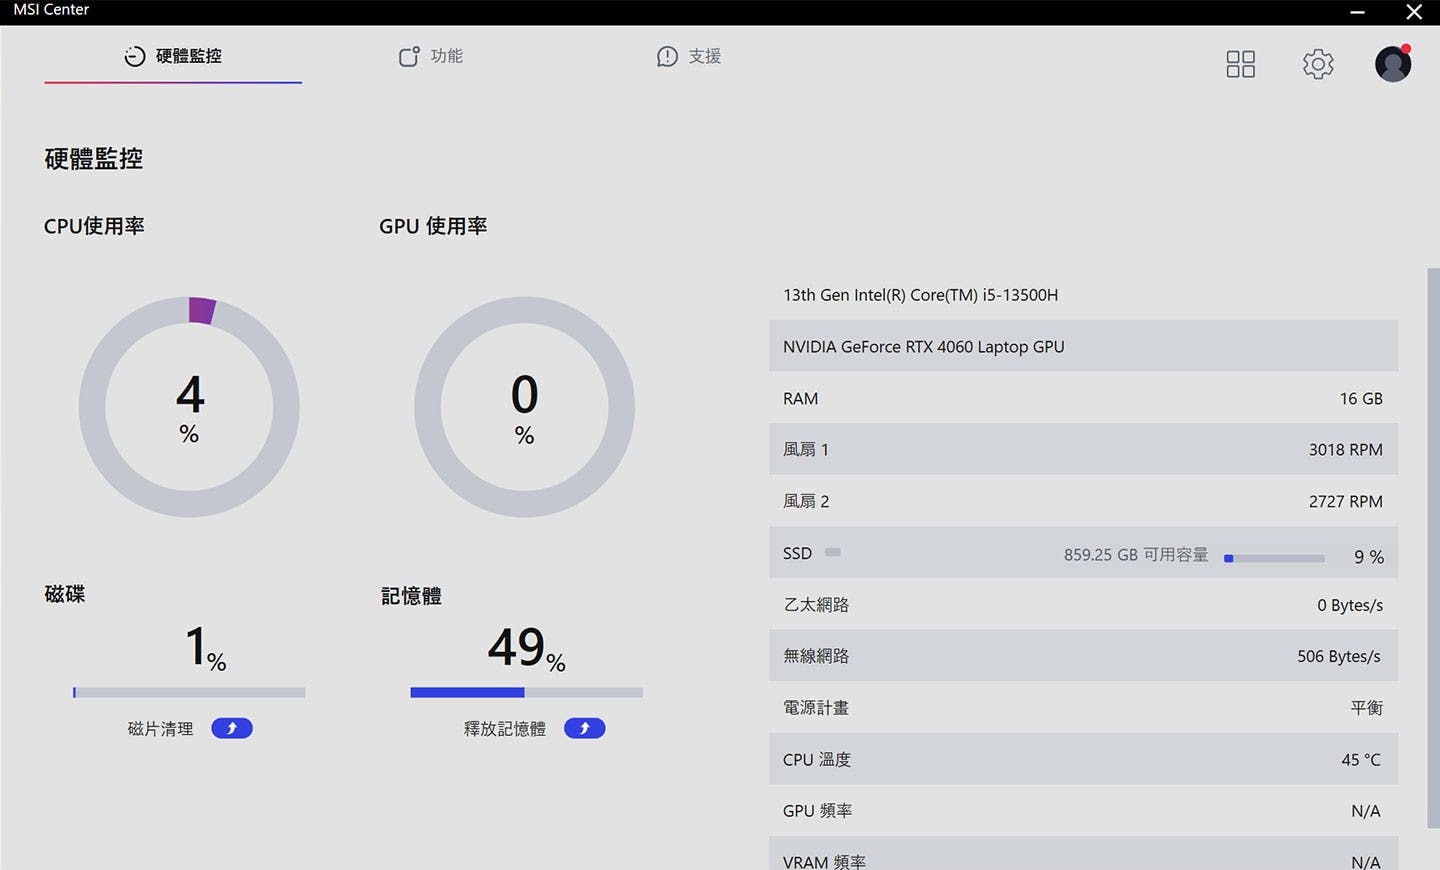
Task: Click the GPU 頻率 N/A value
Action: coord(1366,811)
